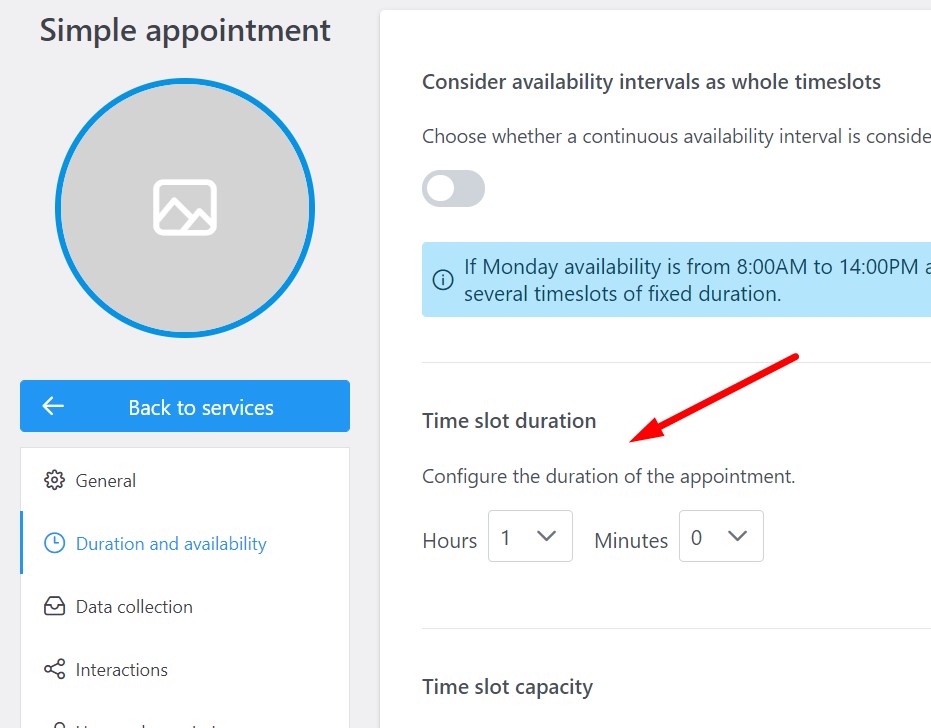Click the info icon in the blue notice

click(443, 280)
